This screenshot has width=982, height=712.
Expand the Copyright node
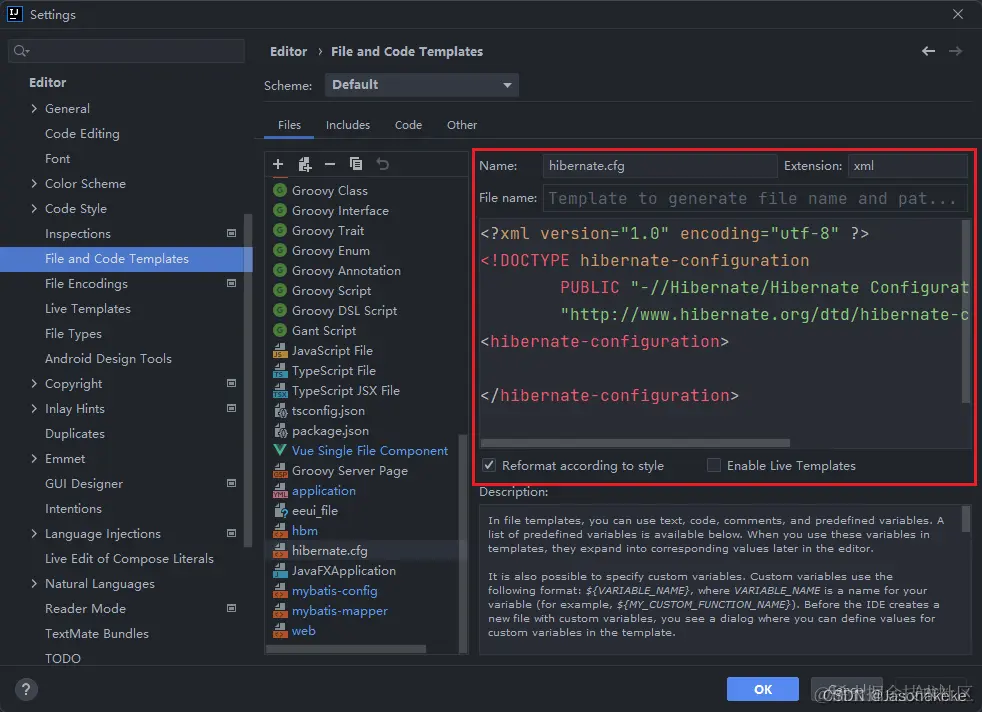click(x=34, y=383)
